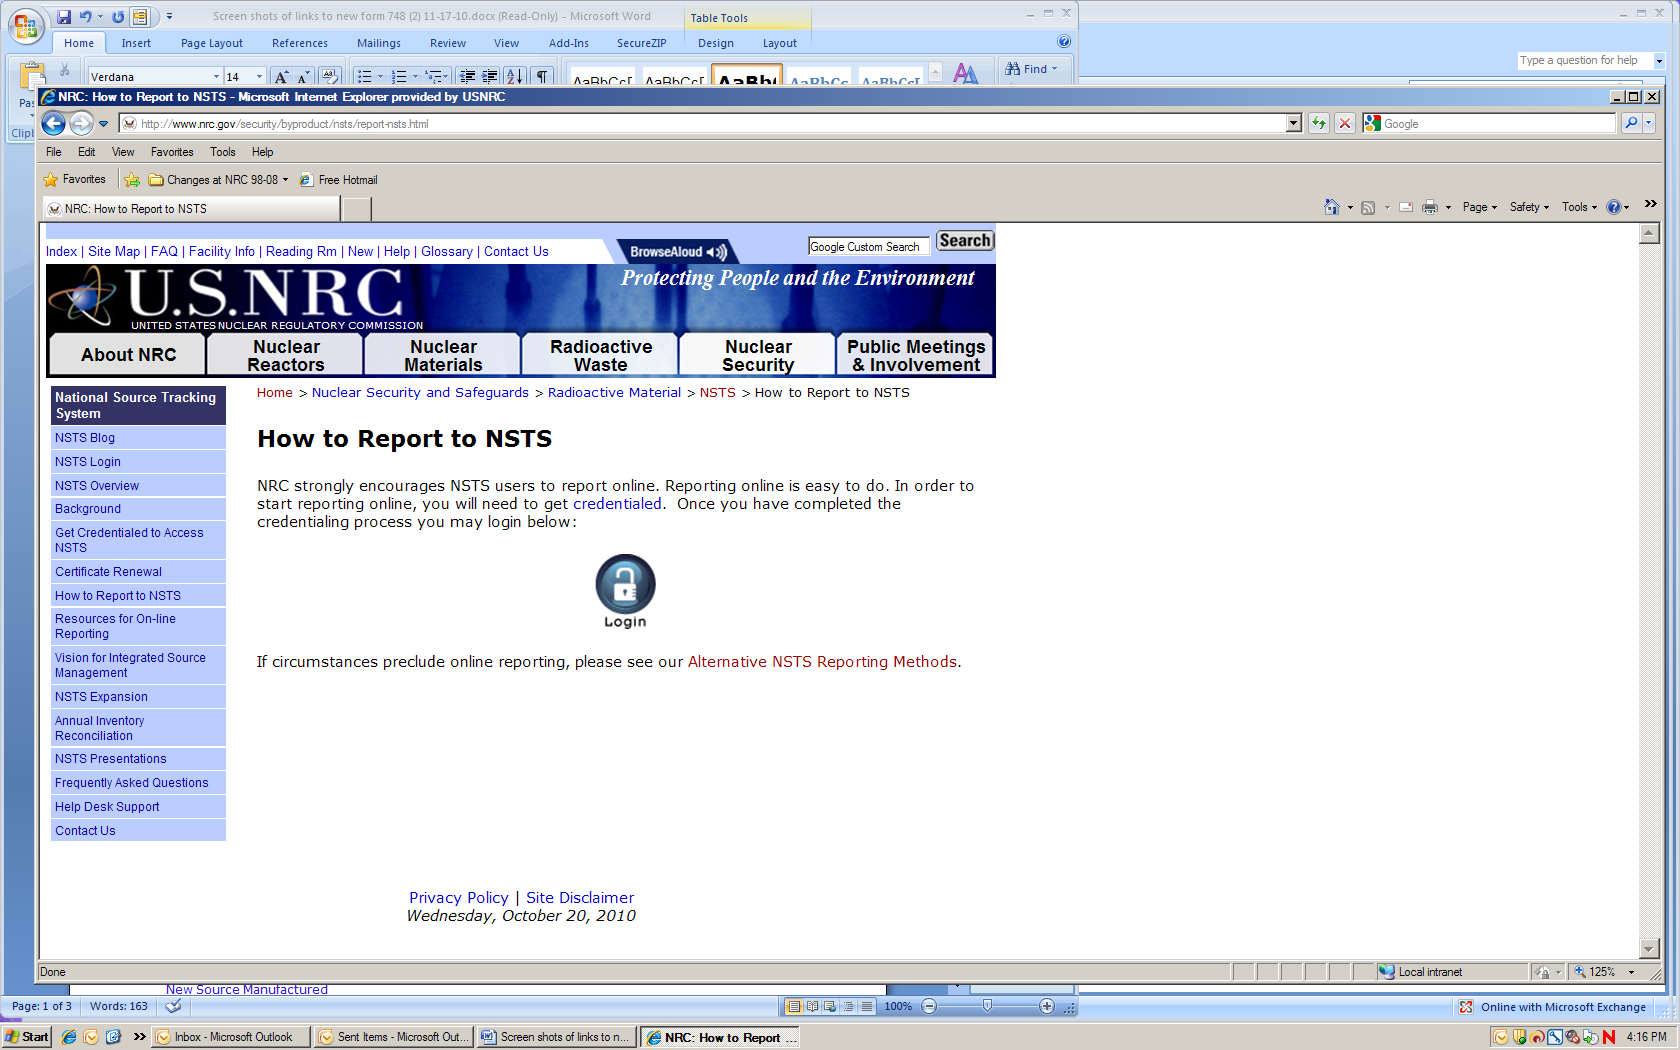
Task: Click the Change Styles icon in Word
Action: coord(966,74)
